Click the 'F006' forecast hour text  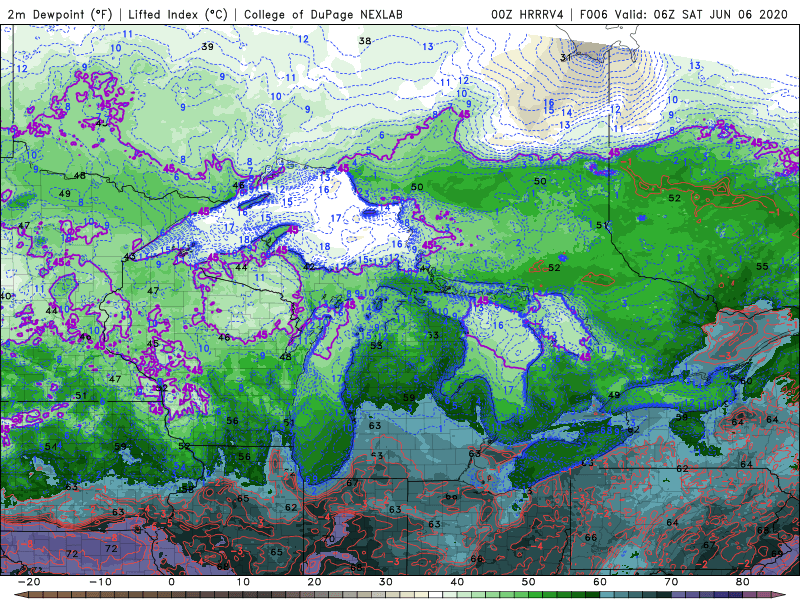point(593,14)
